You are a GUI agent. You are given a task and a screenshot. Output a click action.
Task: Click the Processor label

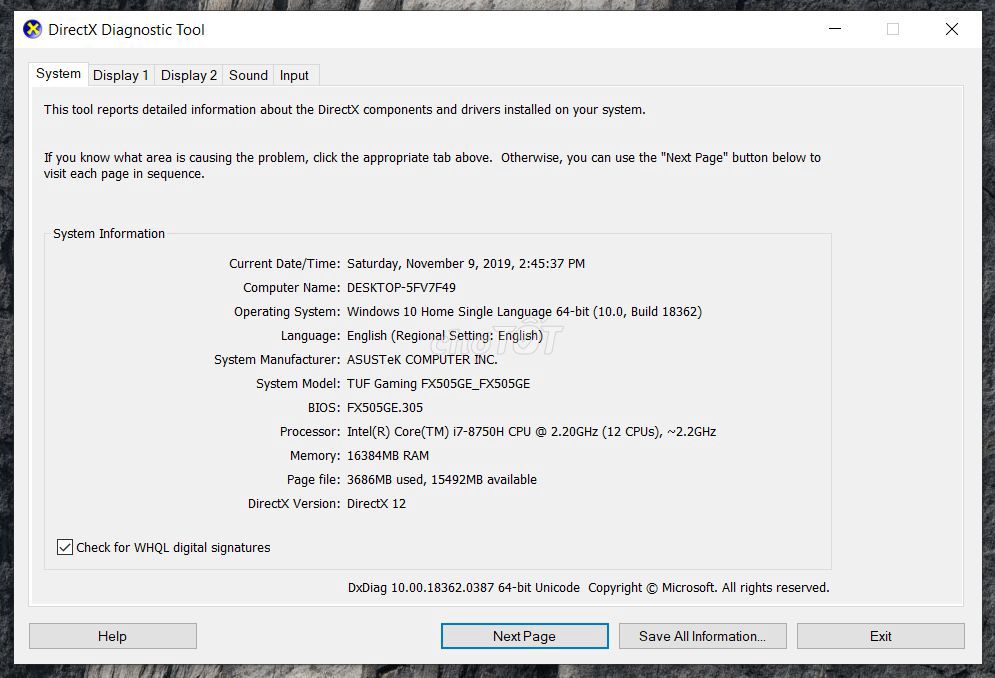(310, 432)
